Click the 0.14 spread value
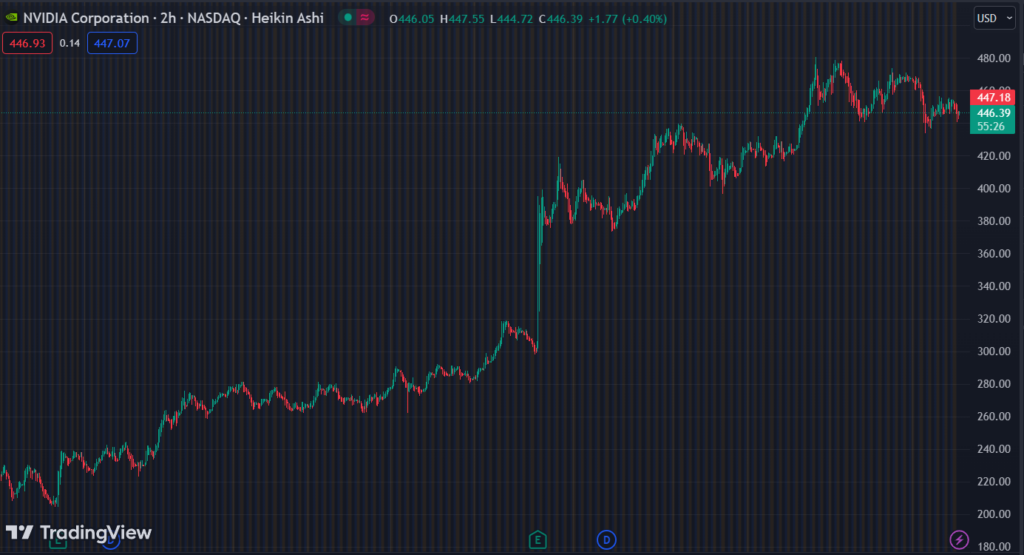Screen dimensions: 1024x555 coord(69,43)
